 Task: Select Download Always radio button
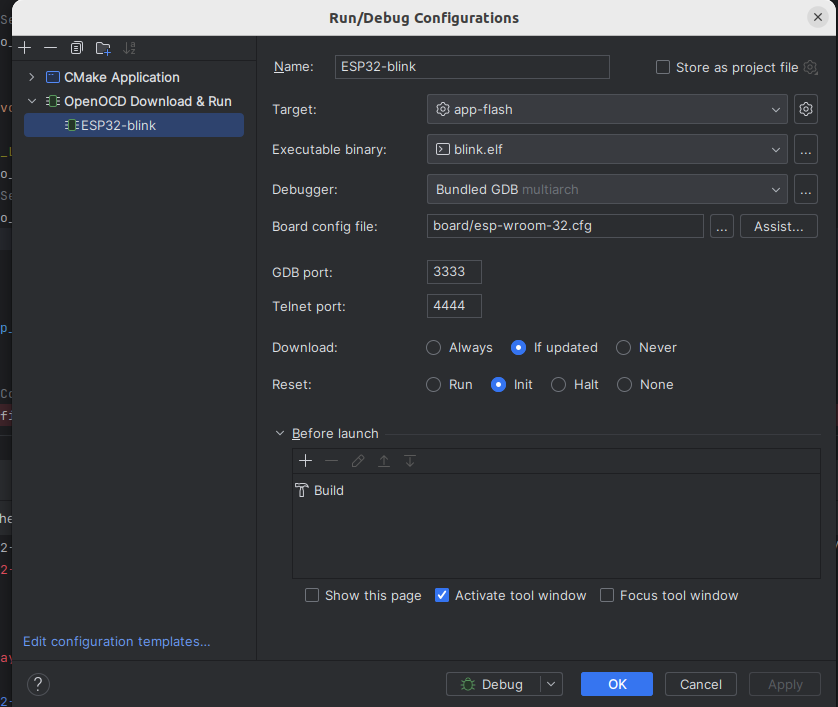pyautogui.click(x=433, y=348)
